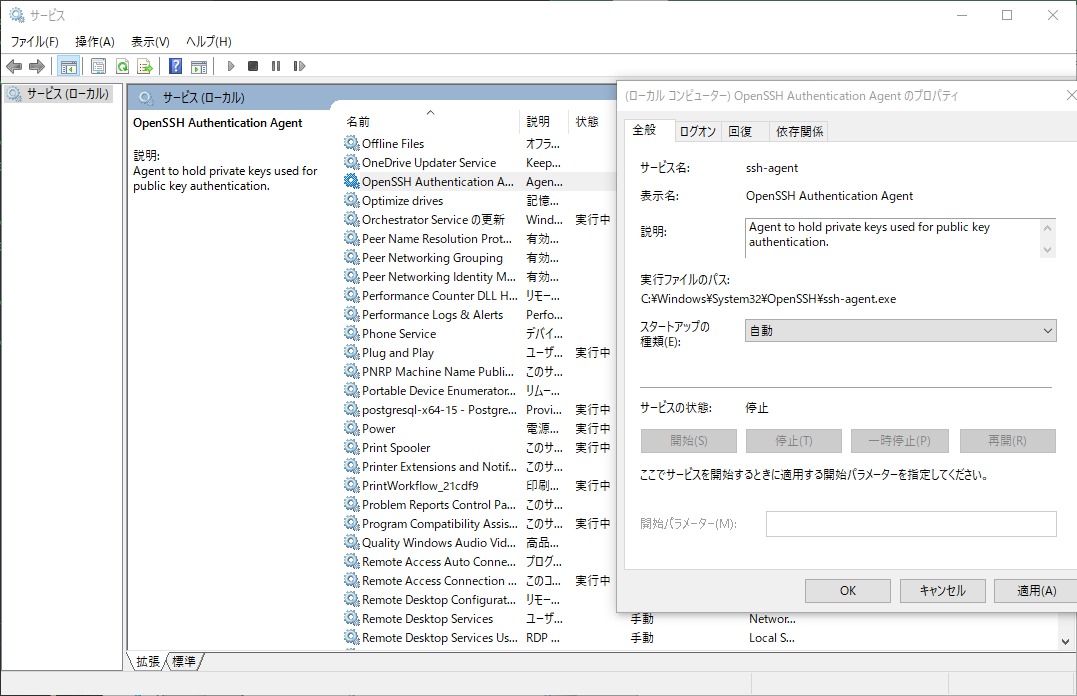The image size is (1077, 696).
Task: Toggle the console tree visibility icon
Action: [x=67, y=66]
